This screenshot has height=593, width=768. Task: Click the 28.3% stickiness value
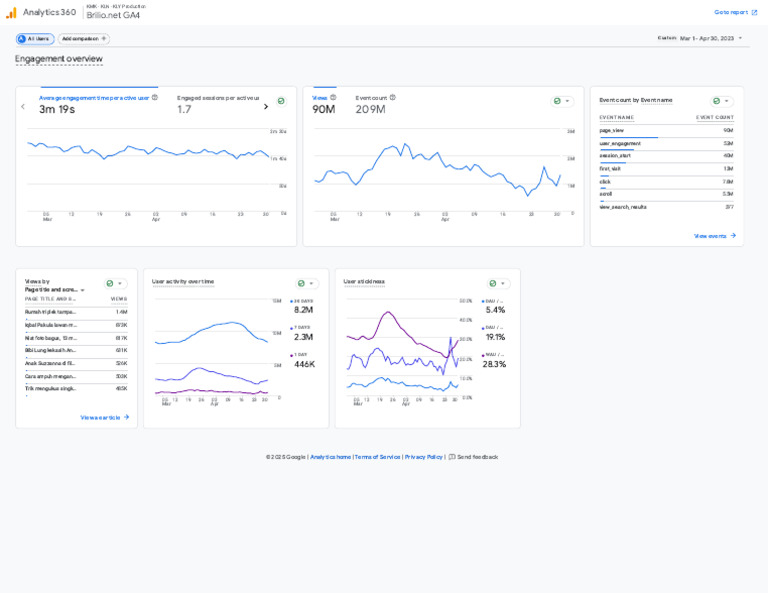click(494, 364)
